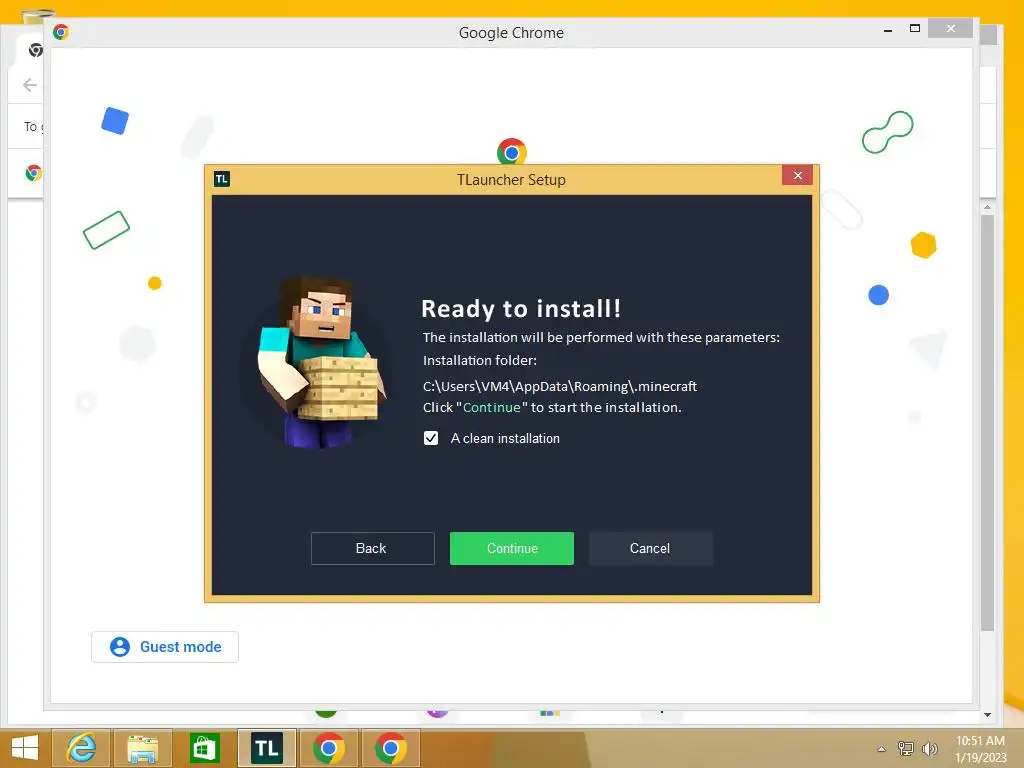Open the Windows Store taskbar icon
1024x768 pixels.
204,748
